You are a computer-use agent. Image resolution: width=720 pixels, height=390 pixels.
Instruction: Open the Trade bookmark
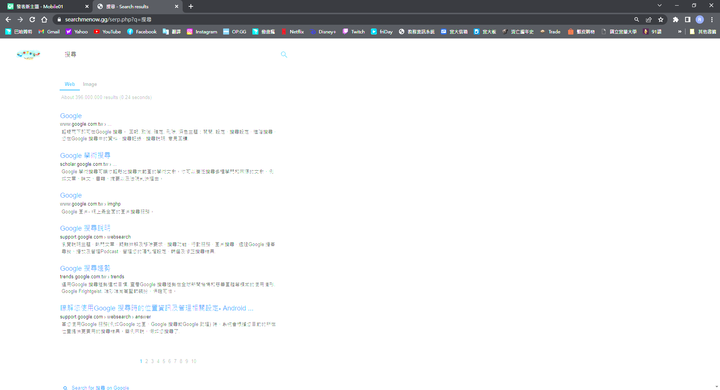click(x=550, y=32)
